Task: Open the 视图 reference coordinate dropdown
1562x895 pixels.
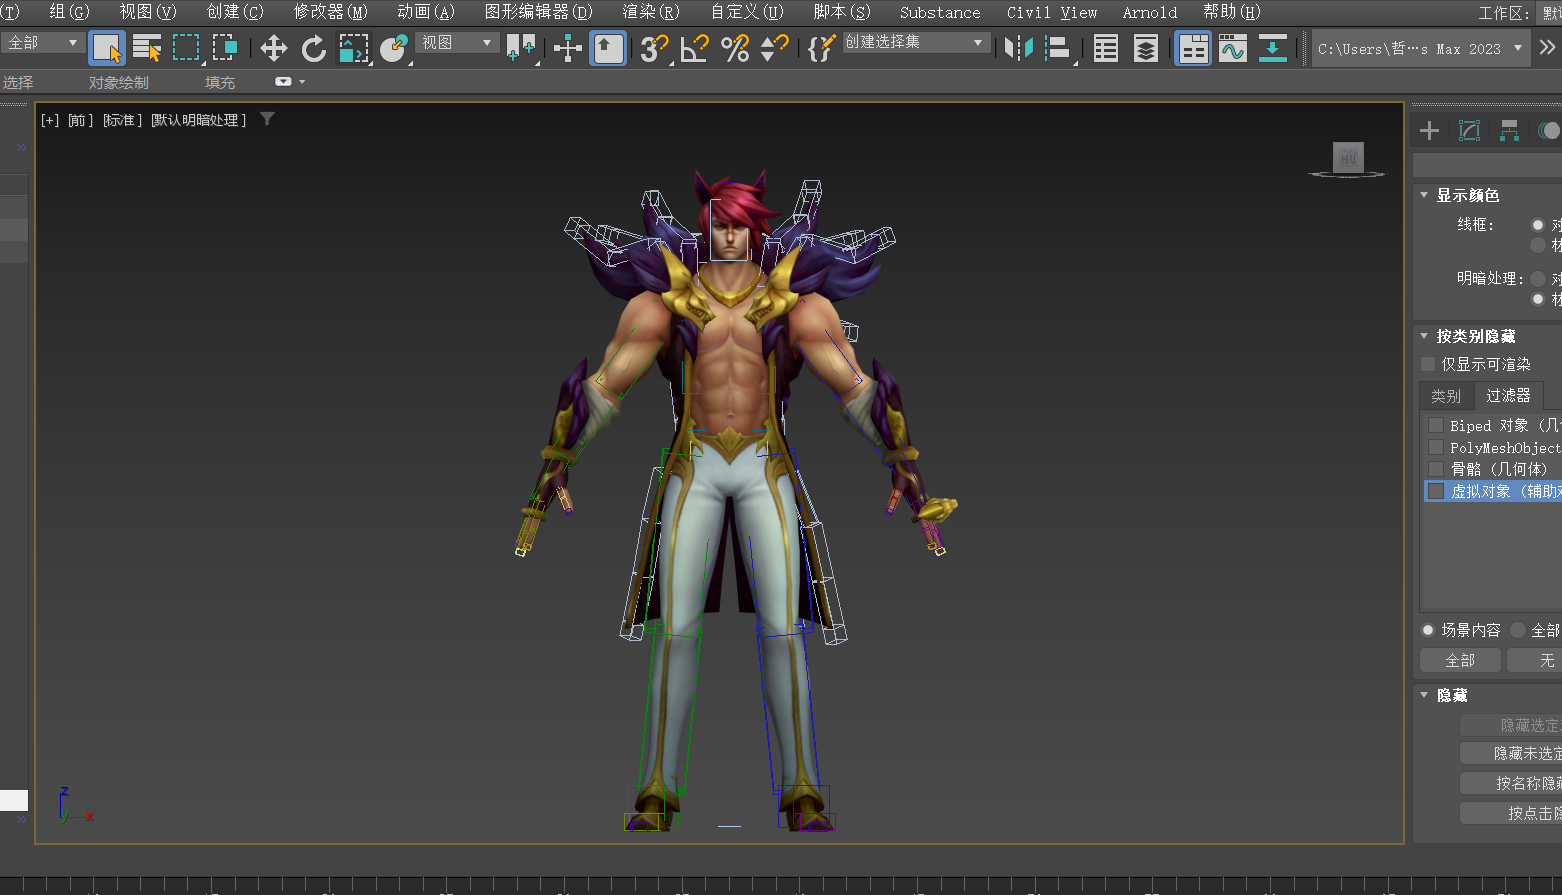Action: click(457, 43)
